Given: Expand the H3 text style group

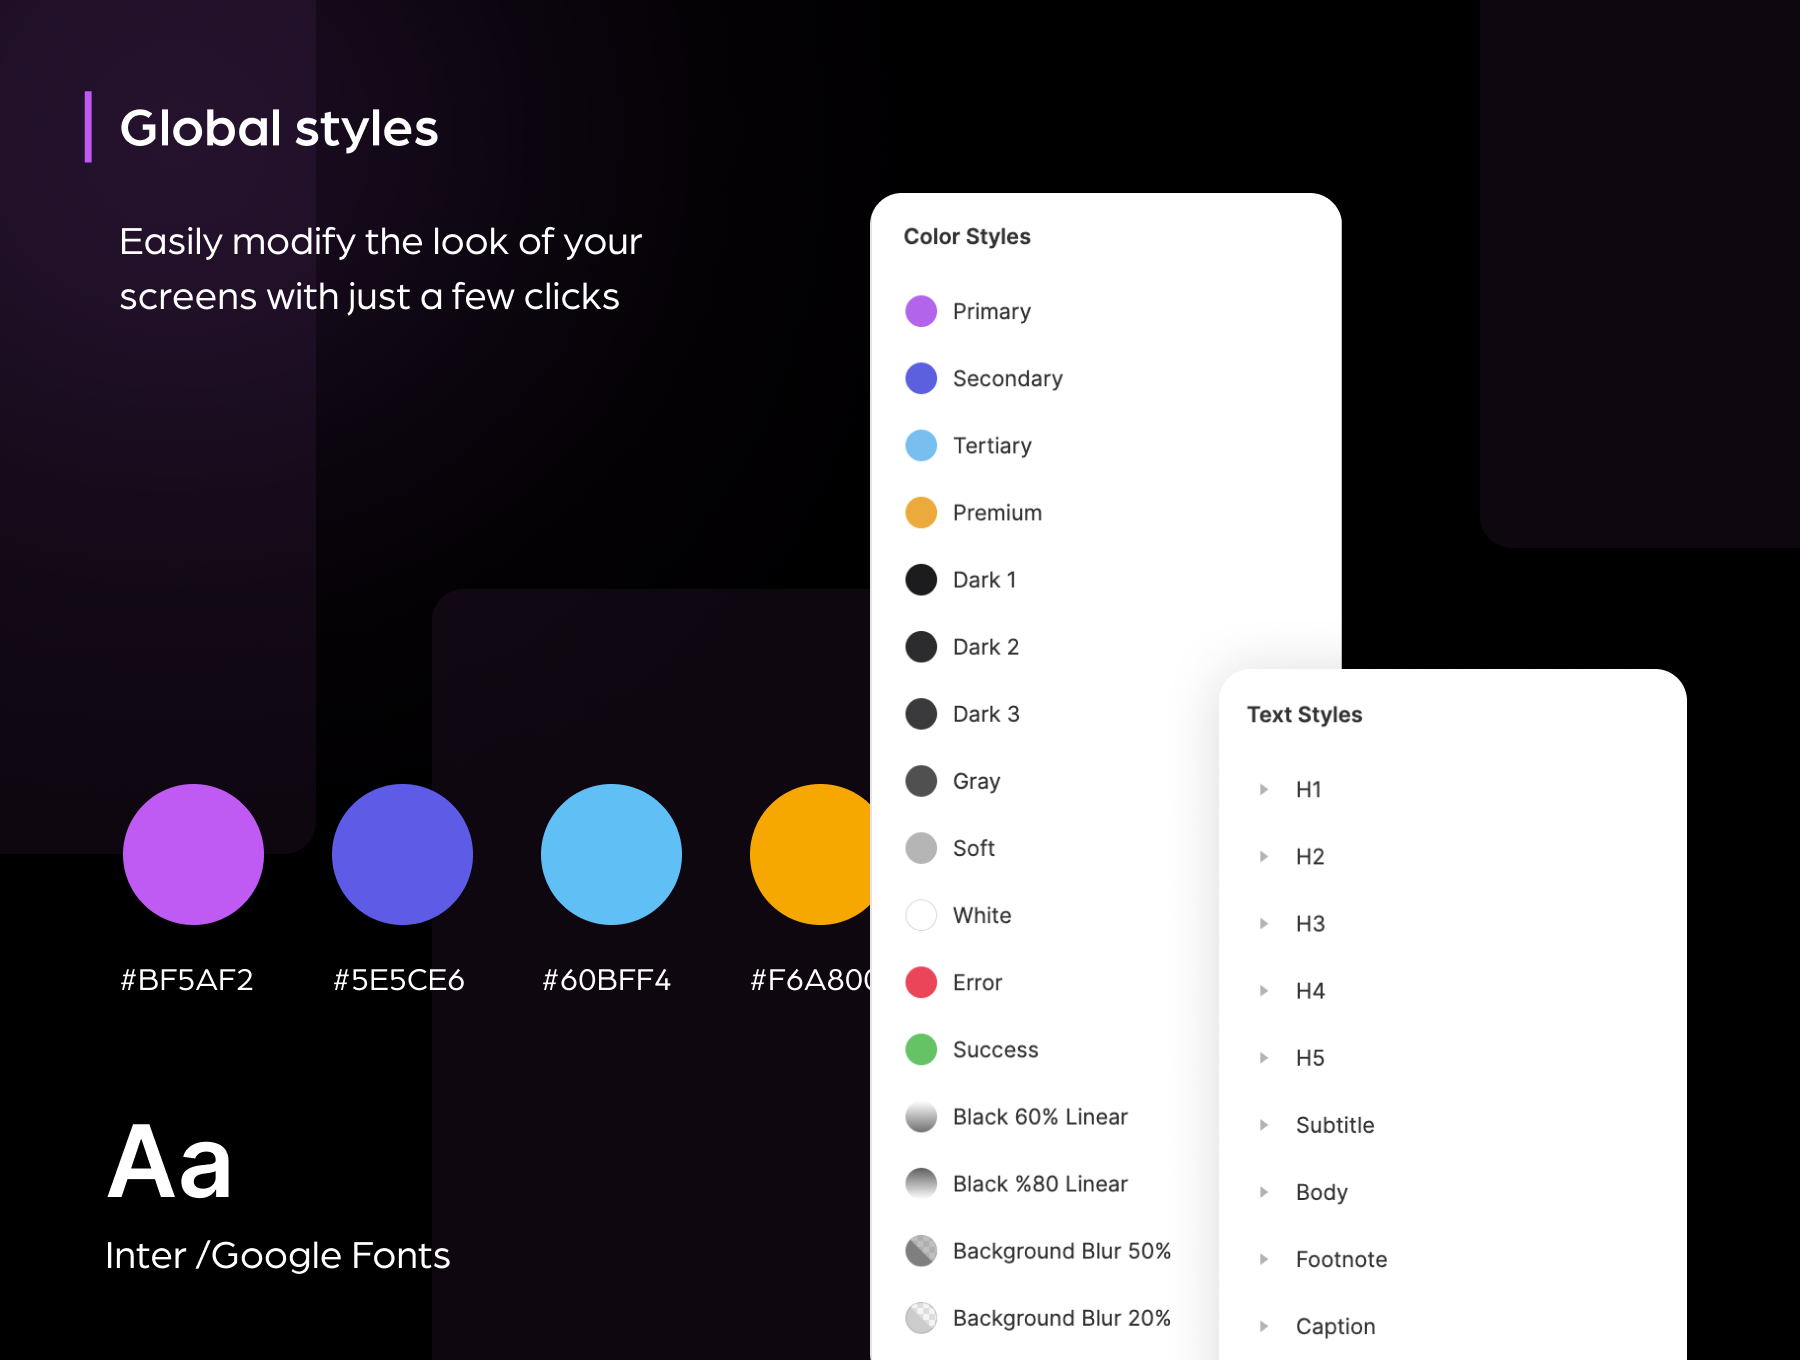Looking at the screenshot, I should pos(1264,923).
